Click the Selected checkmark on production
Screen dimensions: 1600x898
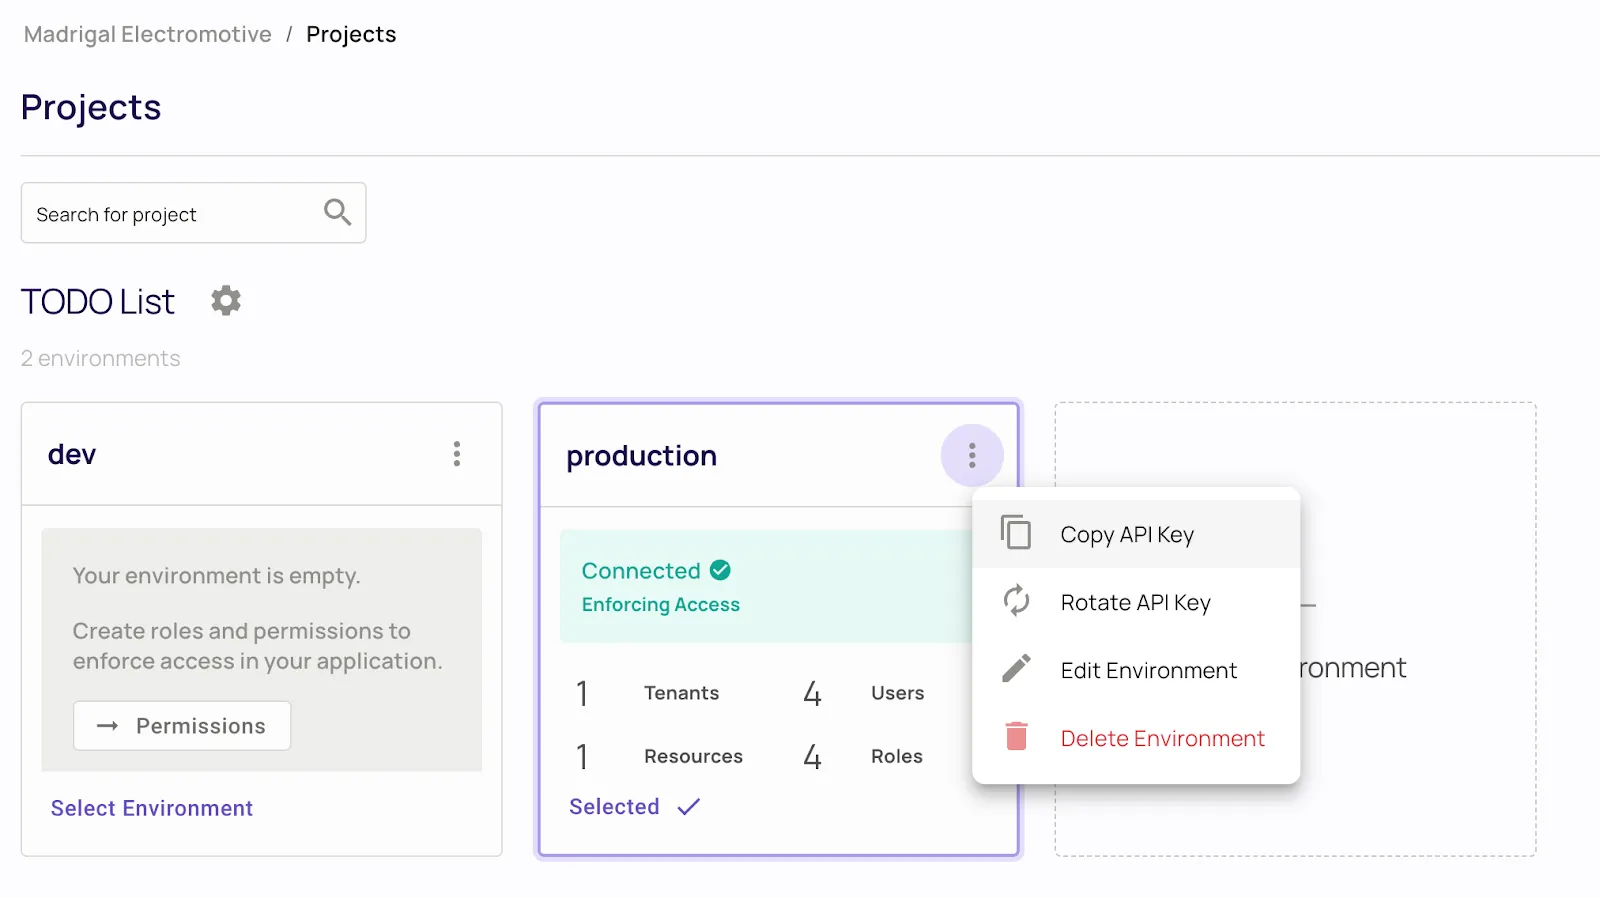pos(688,807)
